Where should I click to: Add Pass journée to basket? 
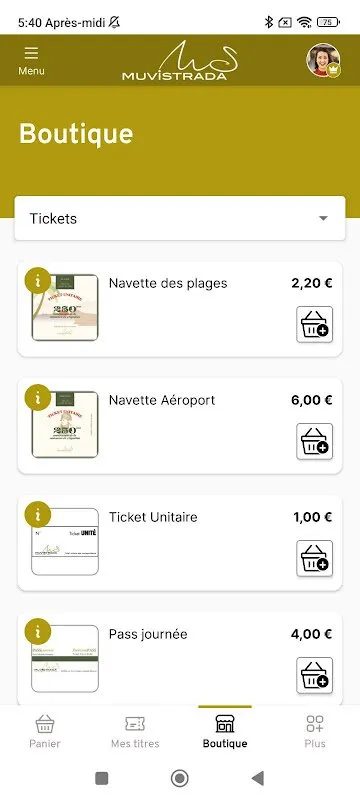[x=315, y=676]
